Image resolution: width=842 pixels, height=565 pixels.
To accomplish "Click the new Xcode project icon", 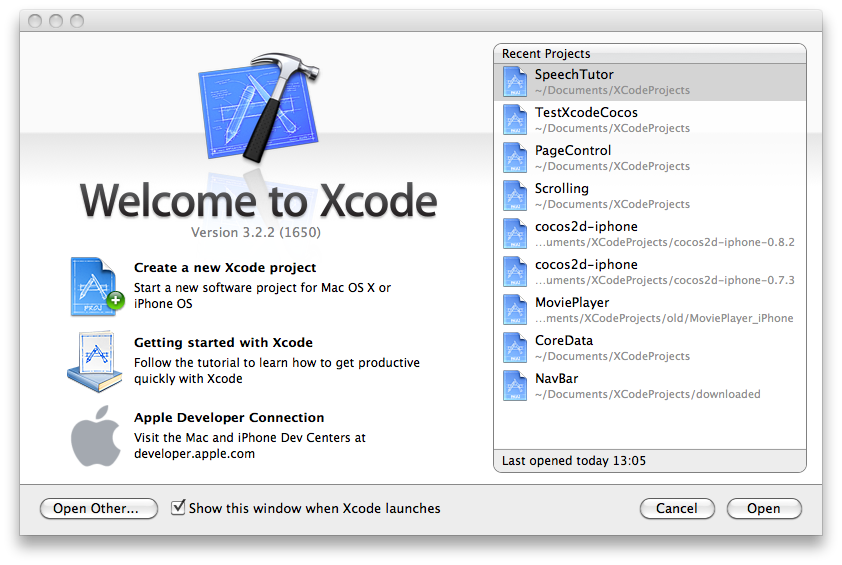I will [97, 286].
